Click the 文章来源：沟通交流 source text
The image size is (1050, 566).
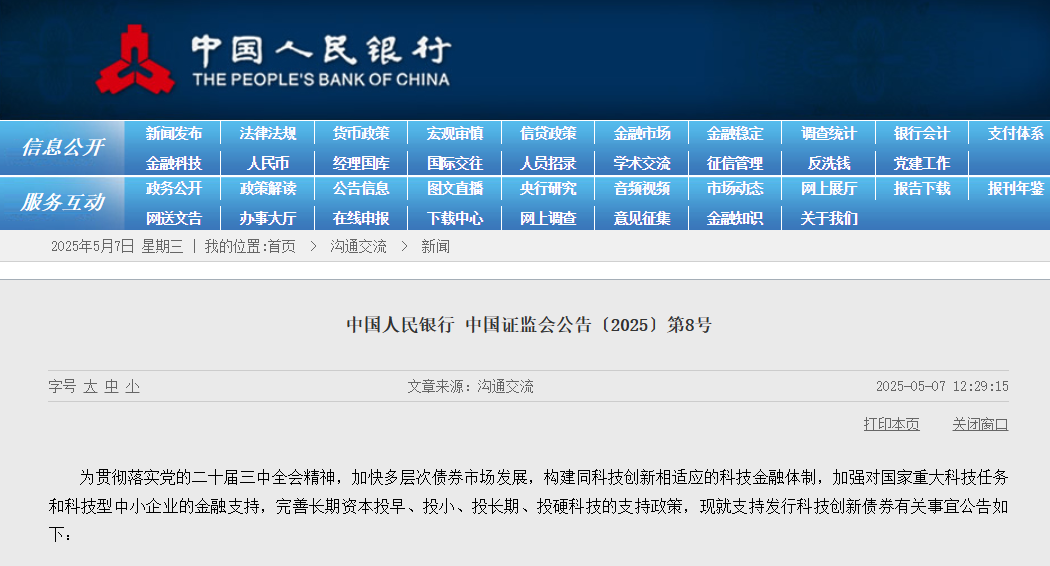coord(471,386)
